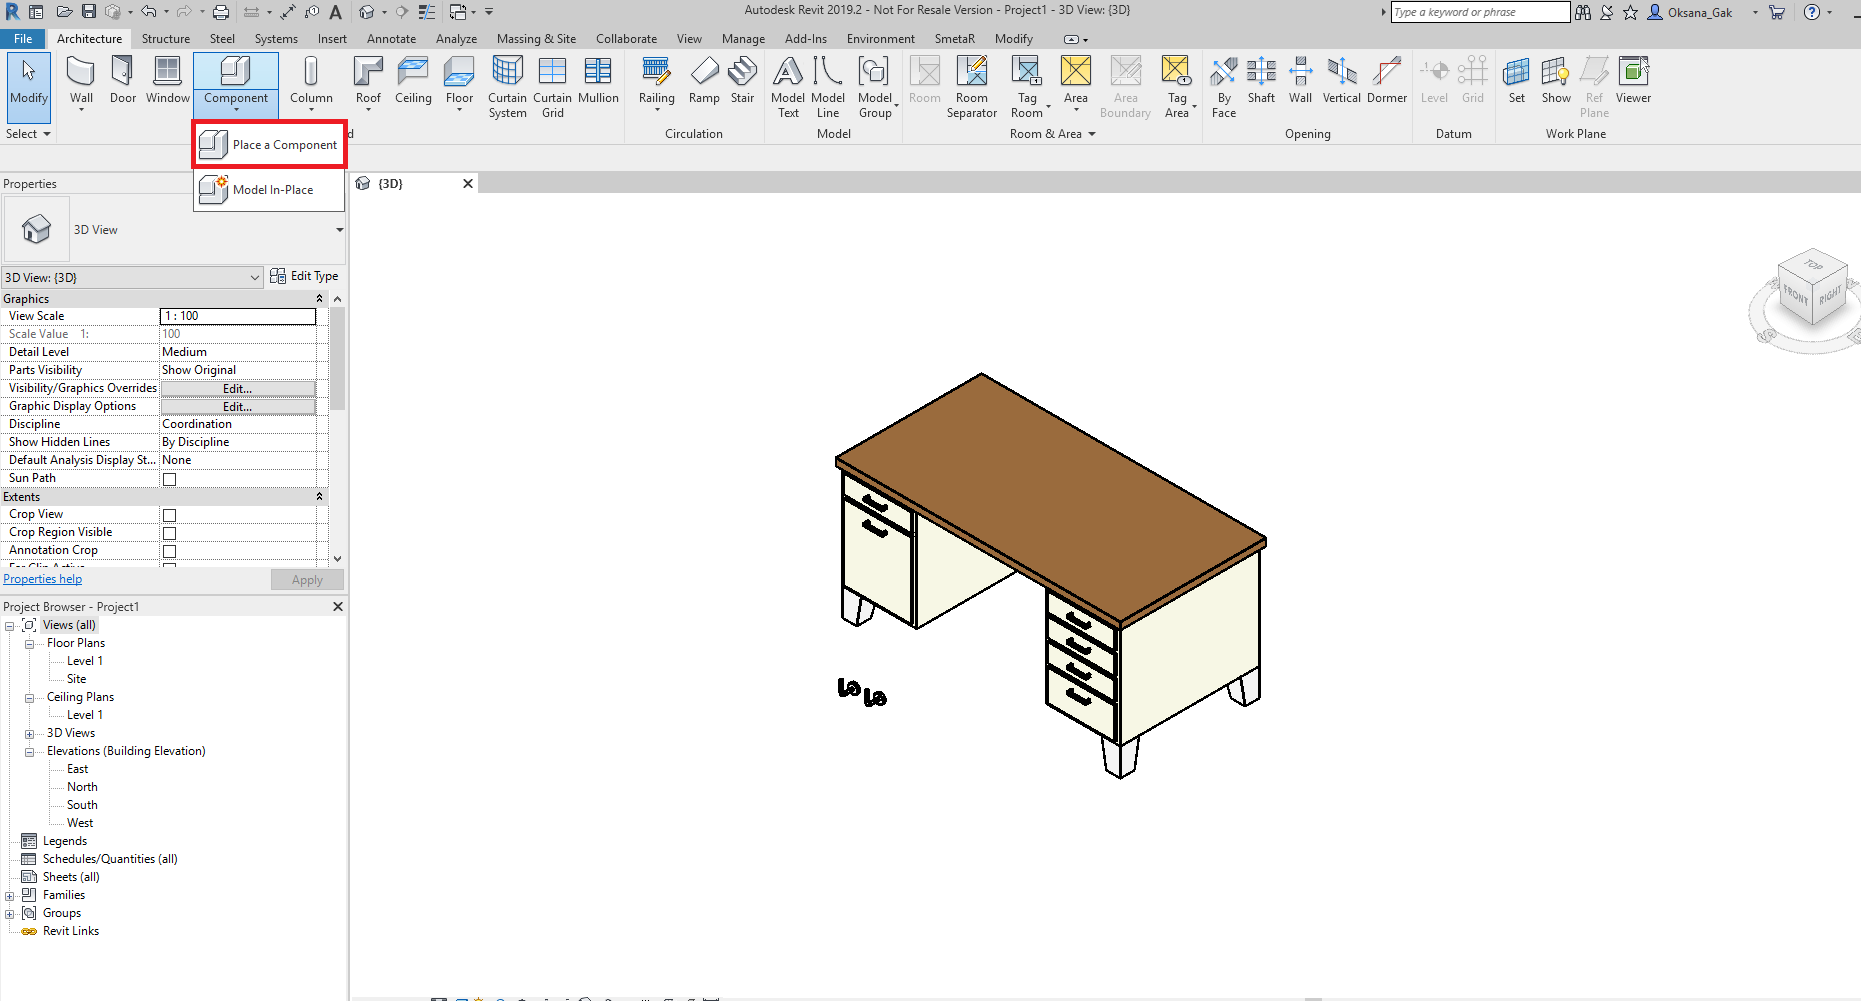Activate the Railing tool
1861x1001 pixels.
tap(656, 80)
